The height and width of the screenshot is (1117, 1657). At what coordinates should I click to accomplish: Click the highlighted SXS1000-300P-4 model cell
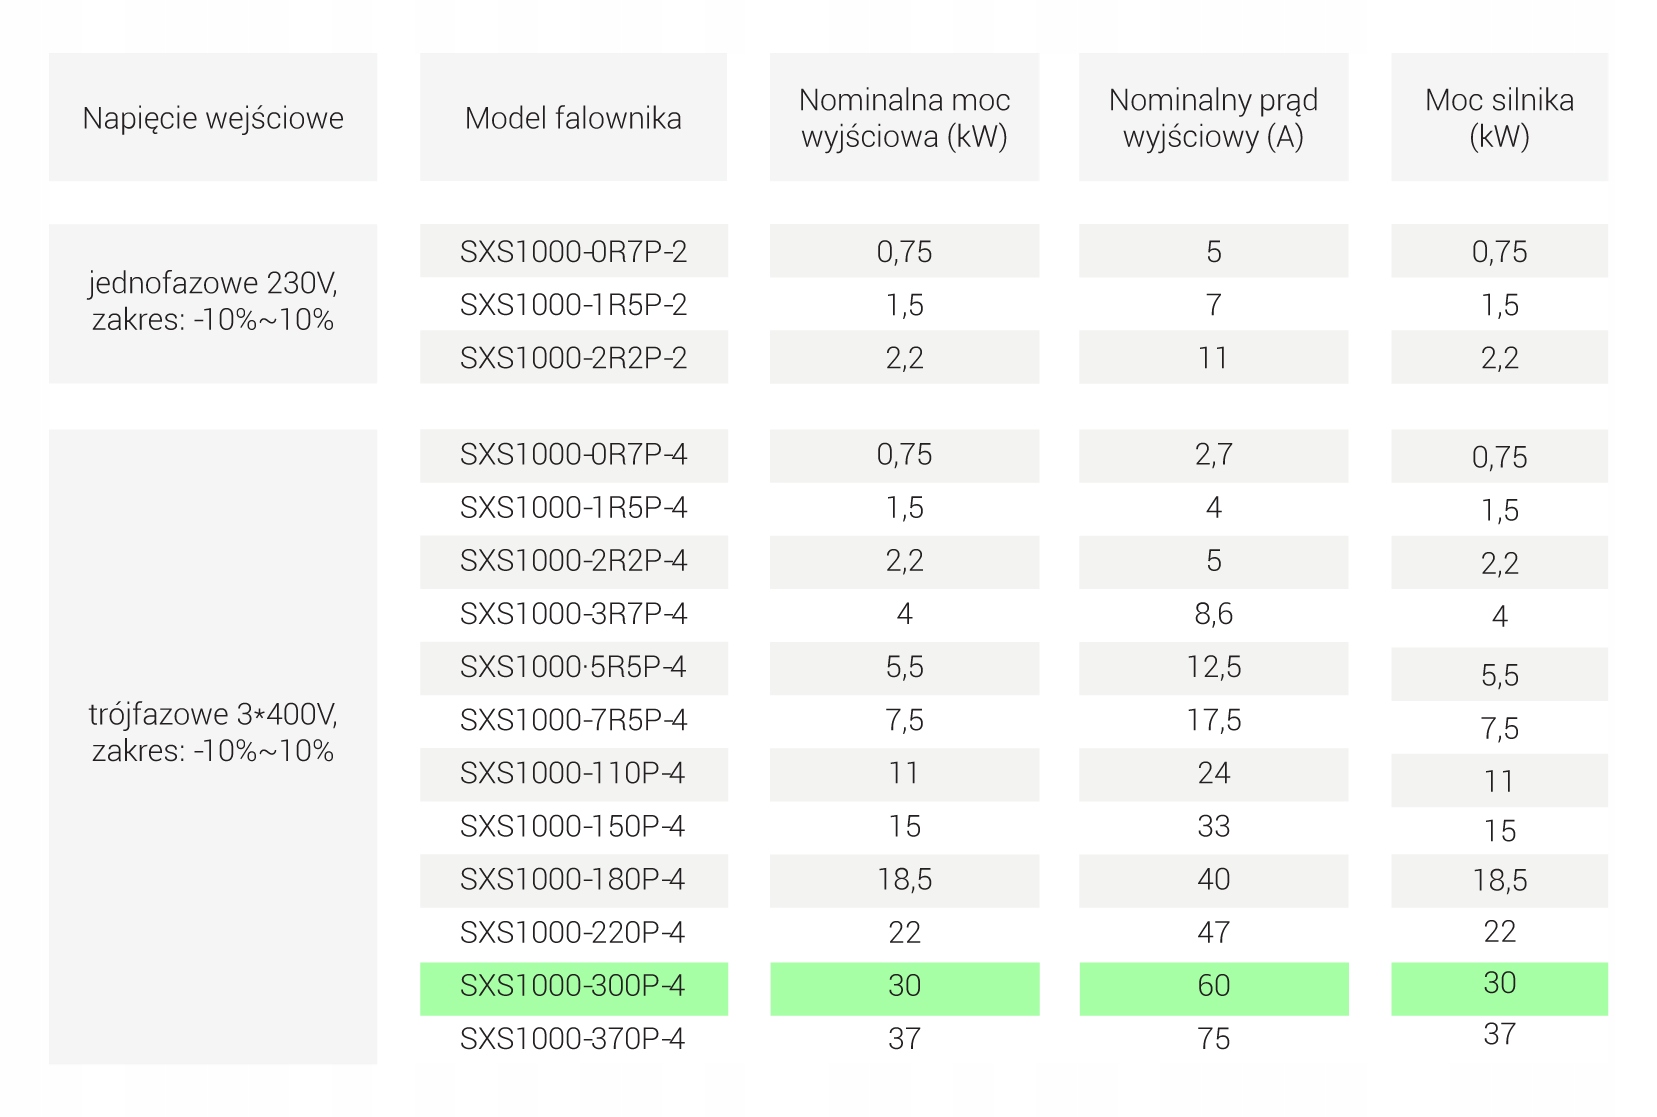tap(573, 986)
